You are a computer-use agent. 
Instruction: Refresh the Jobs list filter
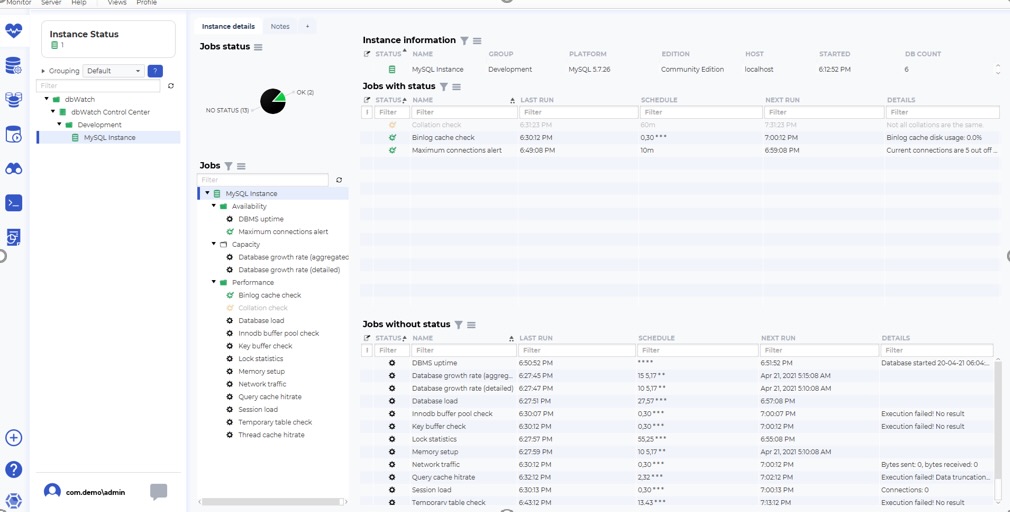tap(339, 180)
